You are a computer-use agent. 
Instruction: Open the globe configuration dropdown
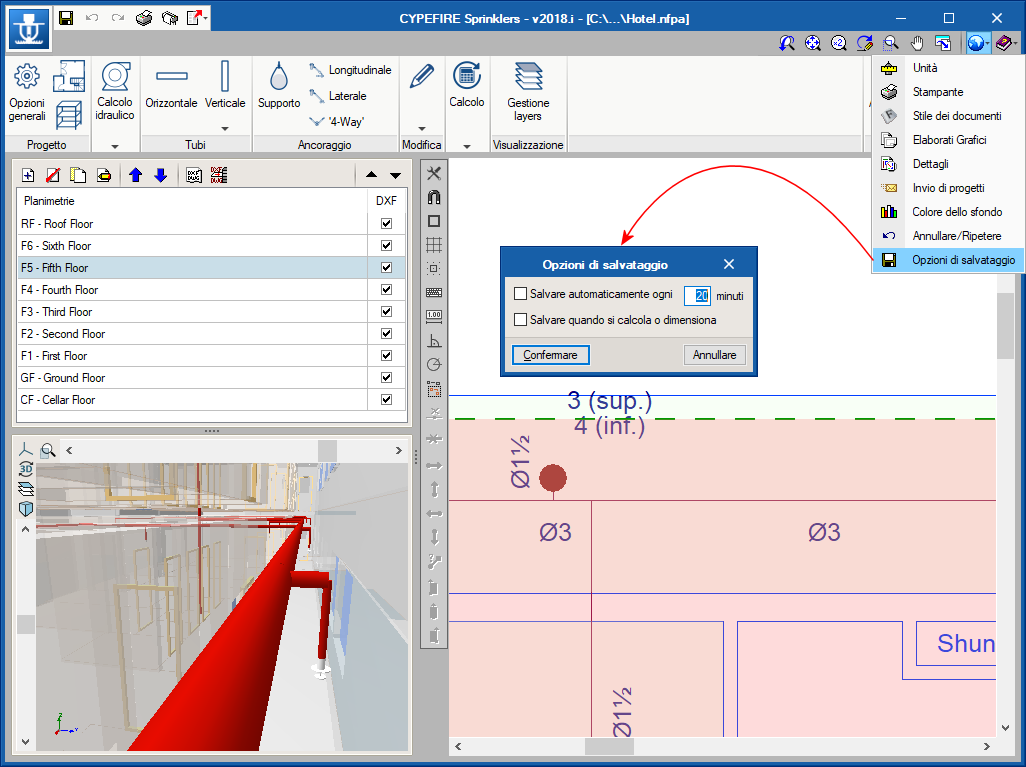(978, 43)
